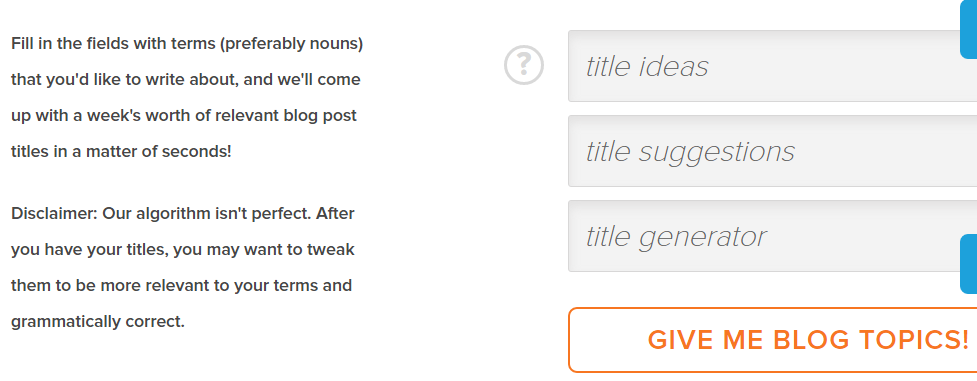Click the blue tab beside the title generator field
This screenshot has width=977, height=381.
968,264
